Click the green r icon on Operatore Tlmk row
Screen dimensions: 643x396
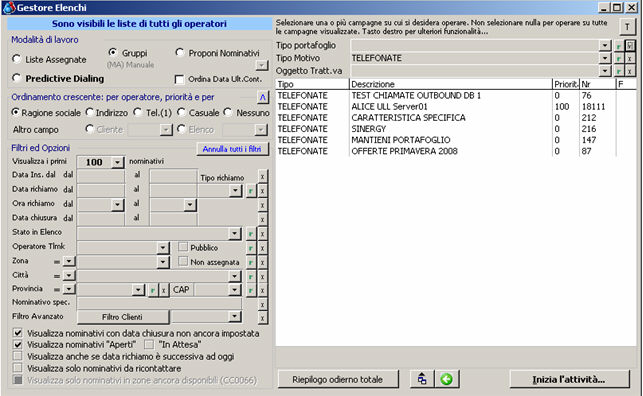coord(251,248)
